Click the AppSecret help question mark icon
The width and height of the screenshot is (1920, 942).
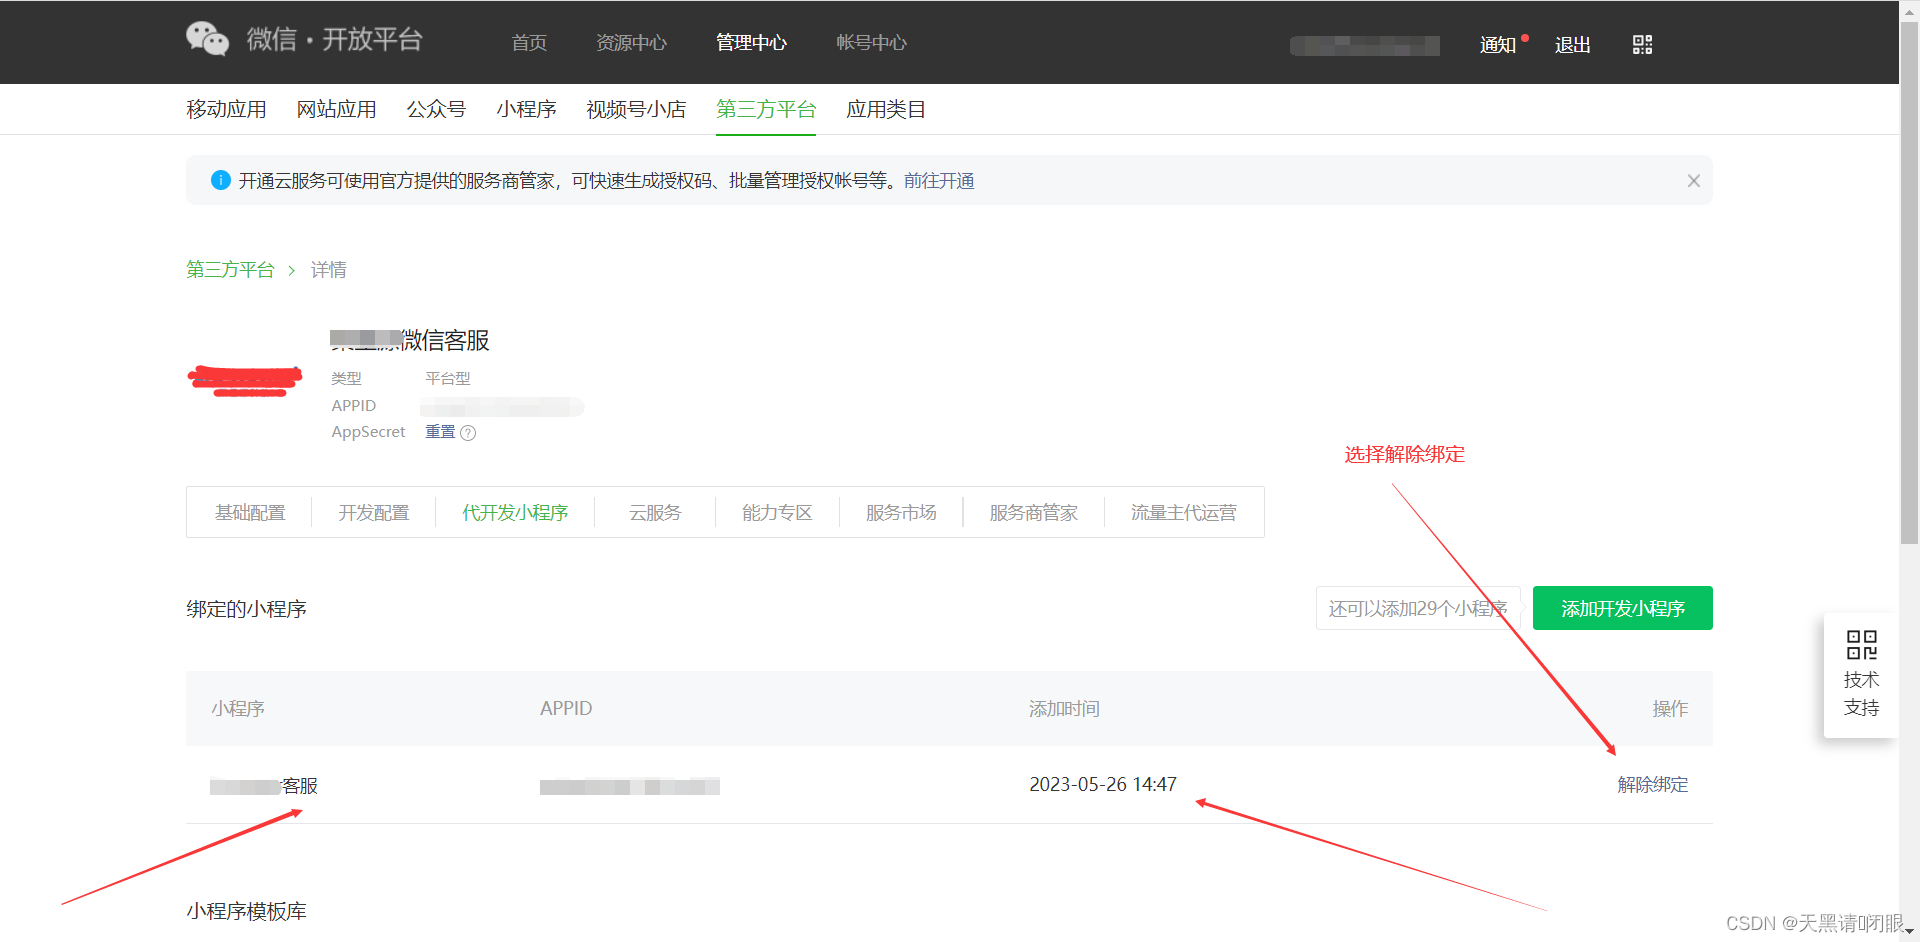point(468,433)
